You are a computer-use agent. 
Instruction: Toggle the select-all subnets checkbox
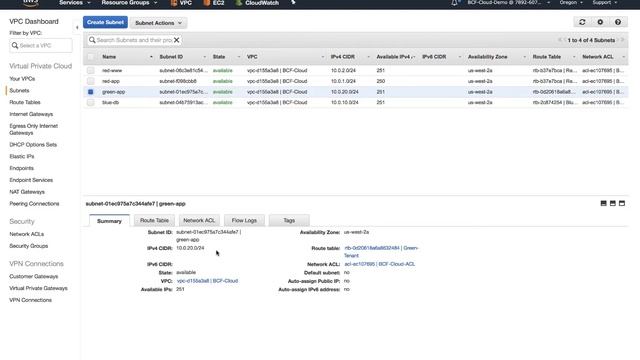(91, 57)
